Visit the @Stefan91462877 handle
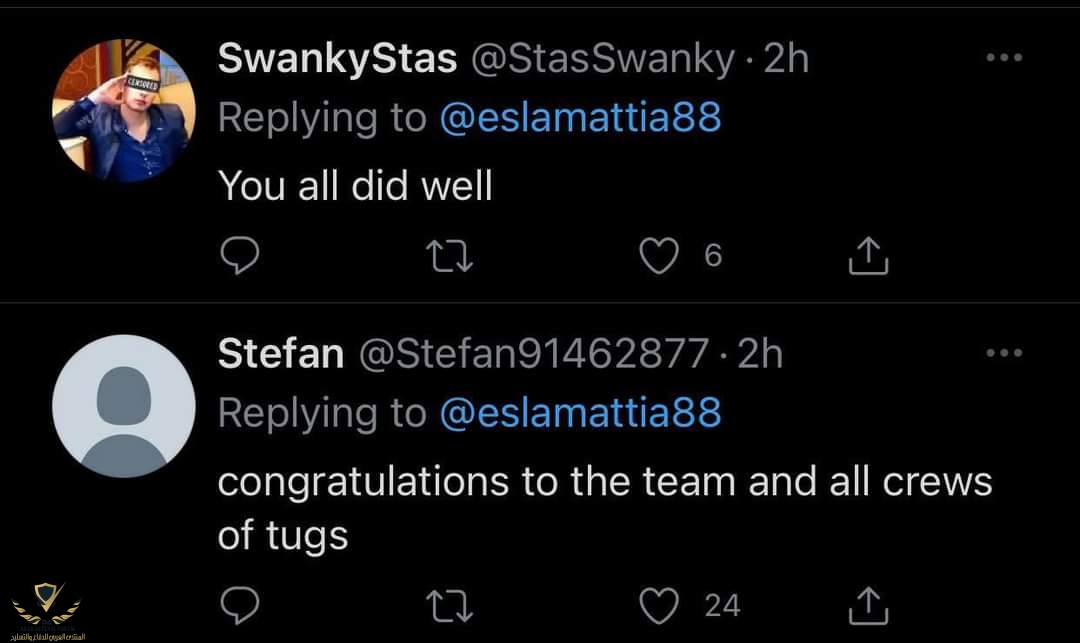 [533, 354]
